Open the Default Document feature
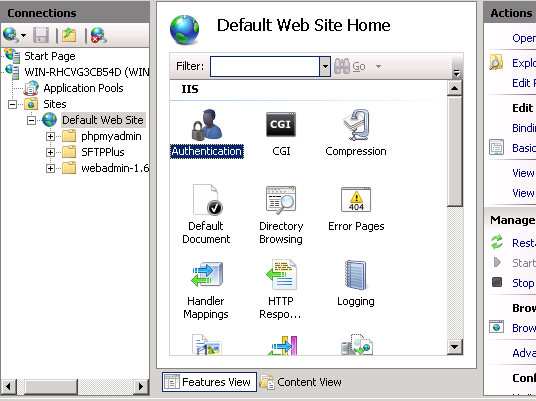Image resolution: width=536 pixels, height=401 pixels. click(x=206, y=214)
